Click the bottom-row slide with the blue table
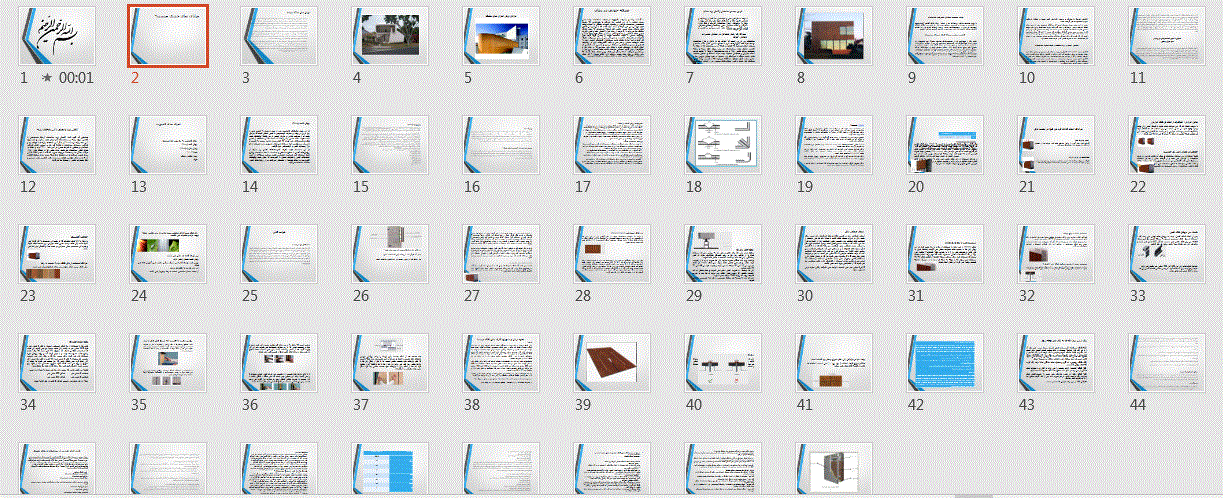This screenshot has height=498, width=1223. pyautogui.click(x=391, y=468)
